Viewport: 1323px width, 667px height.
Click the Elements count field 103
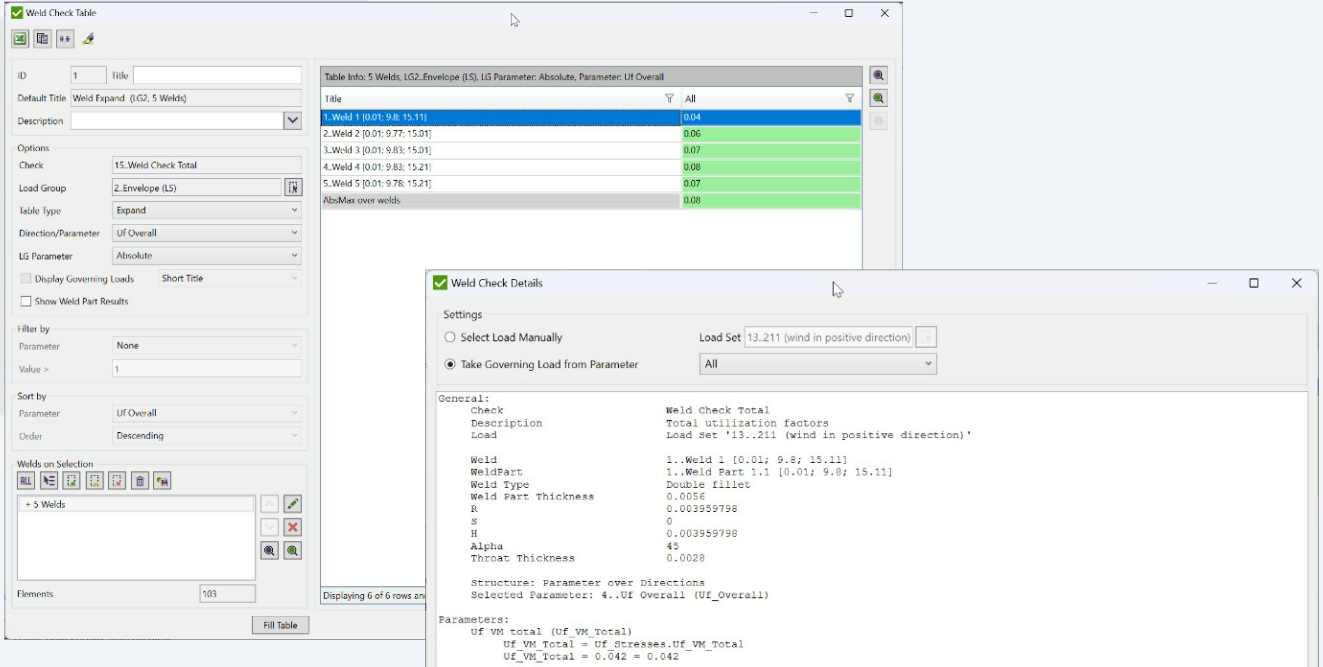pos(227,594)
